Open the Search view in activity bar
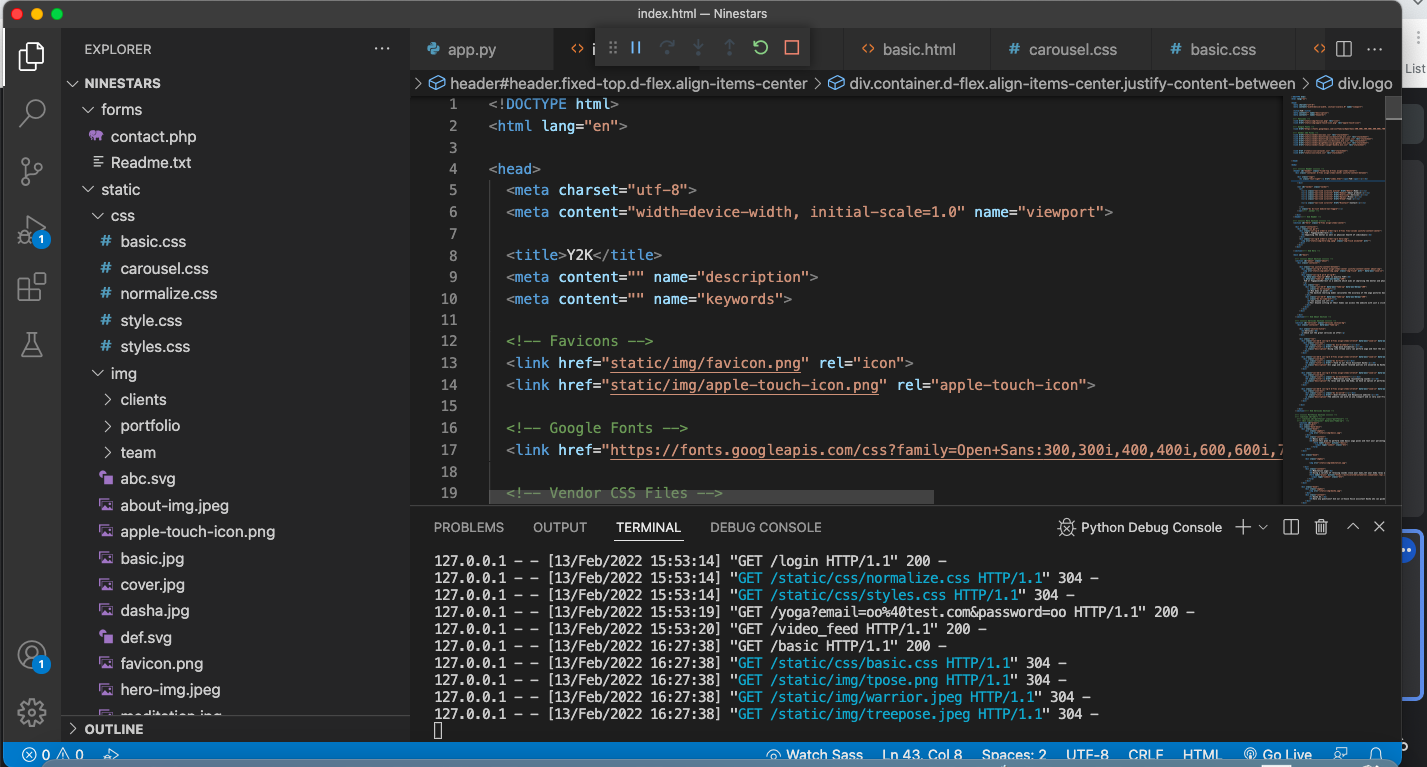Screen dimensions: 1427x767 coord(32,113)
